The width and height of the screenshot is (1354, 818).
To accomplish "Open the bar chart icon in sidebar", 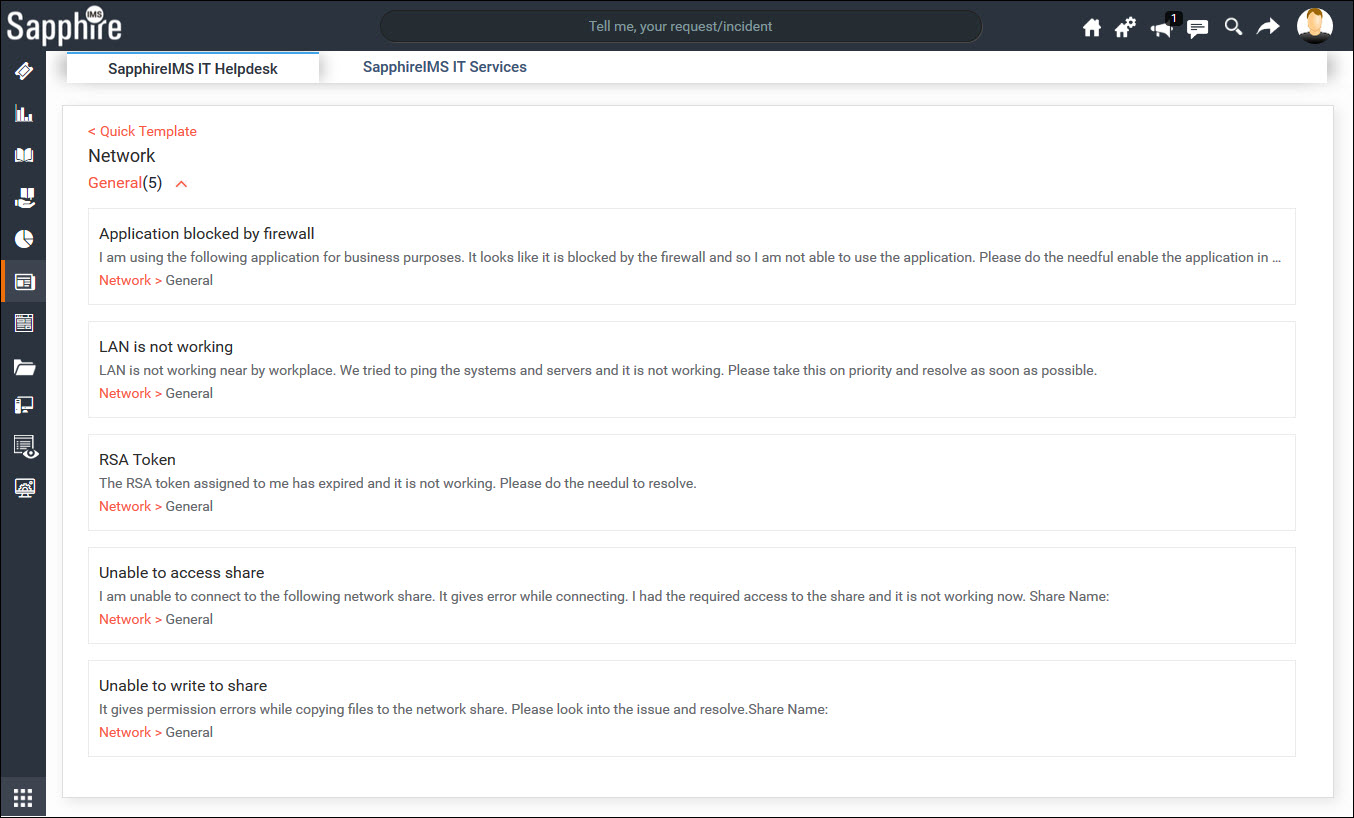I will coord(24,113).
